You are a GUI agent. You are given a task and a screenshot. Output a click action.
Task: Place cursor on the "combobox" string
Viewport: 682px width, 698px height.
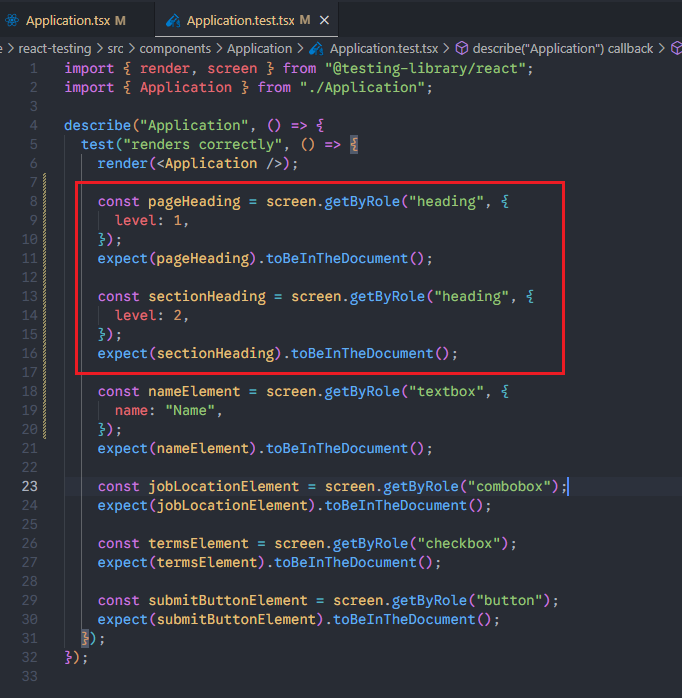[512, 486]
